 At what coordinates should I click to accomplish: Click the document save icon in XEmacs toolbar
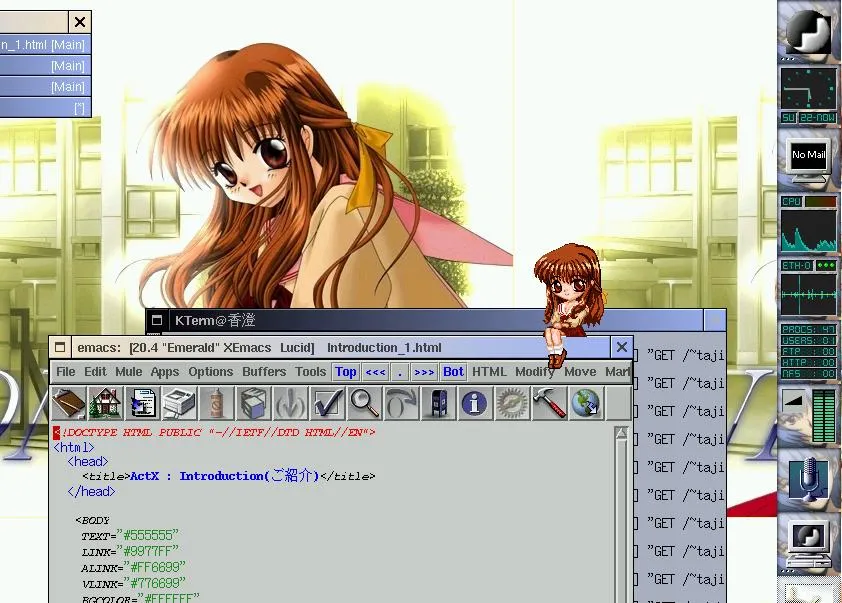point(142,403)
